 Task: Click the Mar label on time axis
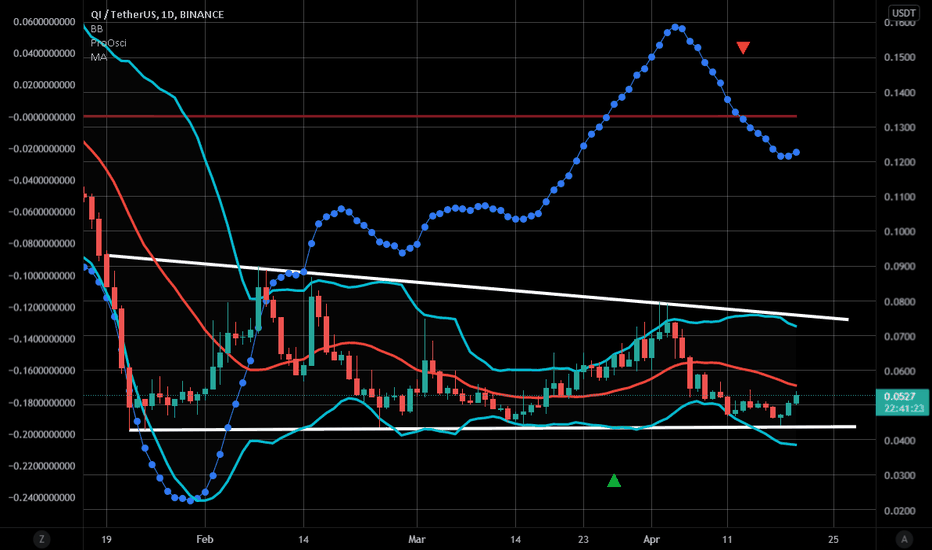tap(417, 539)
